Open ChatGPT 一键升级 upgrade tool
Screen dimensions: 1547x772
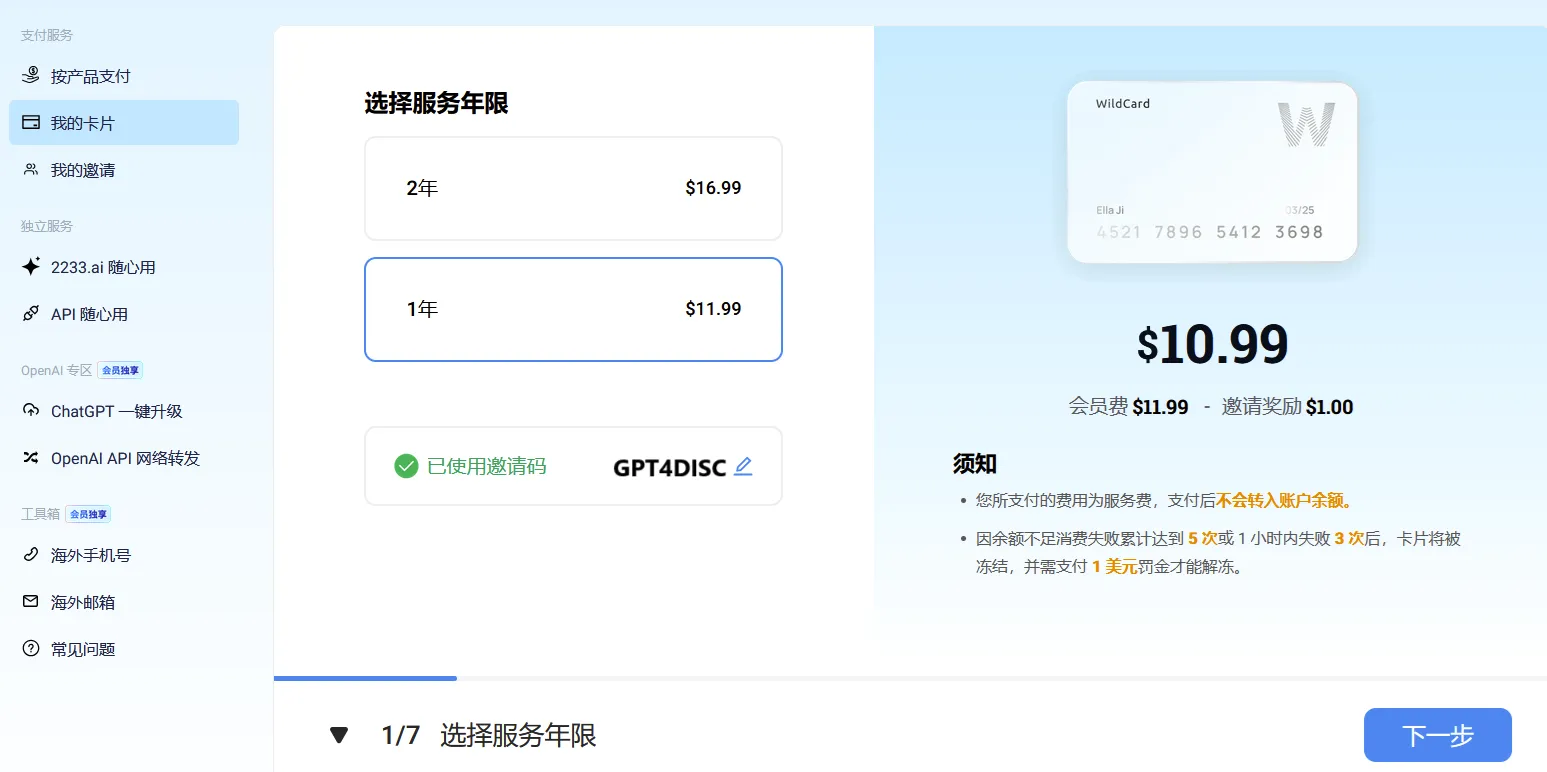pos(30,410)
